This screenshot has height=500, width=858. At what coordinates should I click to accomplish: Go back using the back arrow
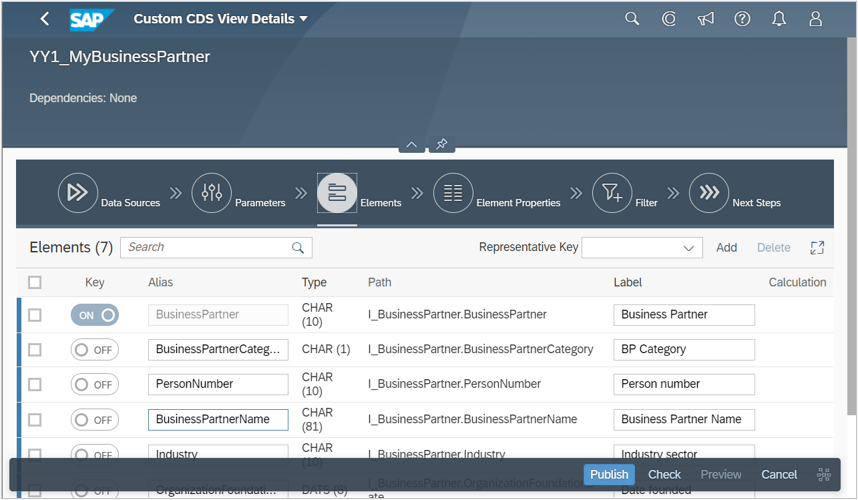click(45, 19)
